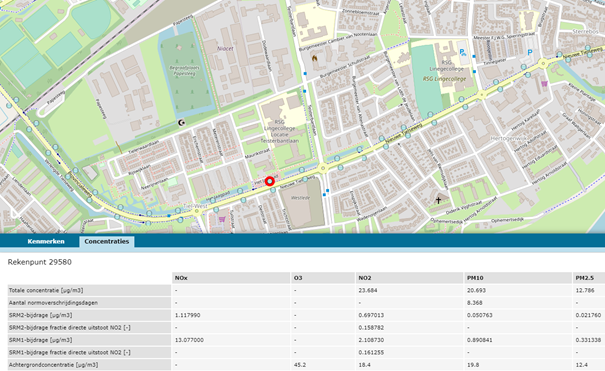Click the NO2 SRM1 value 2.108730
605x371 pixels.
tap(371, 340)
